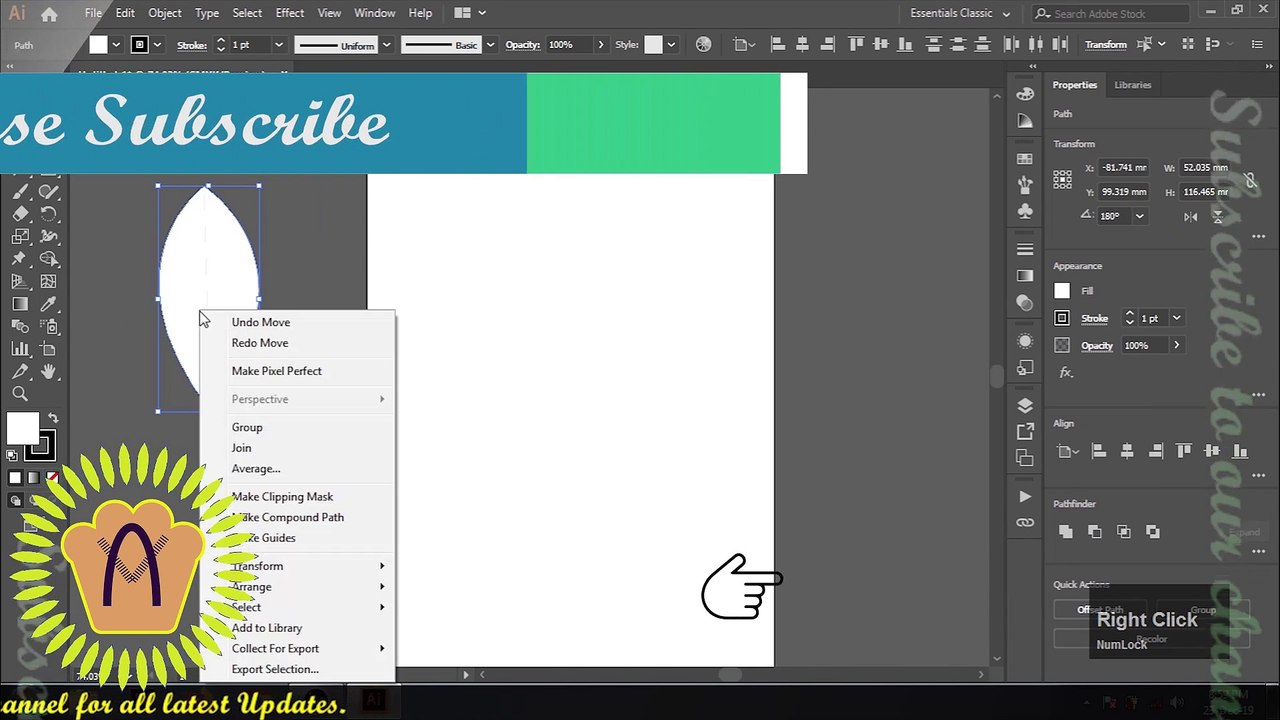Open the fill color dropdown arrow in control bar

116,45
